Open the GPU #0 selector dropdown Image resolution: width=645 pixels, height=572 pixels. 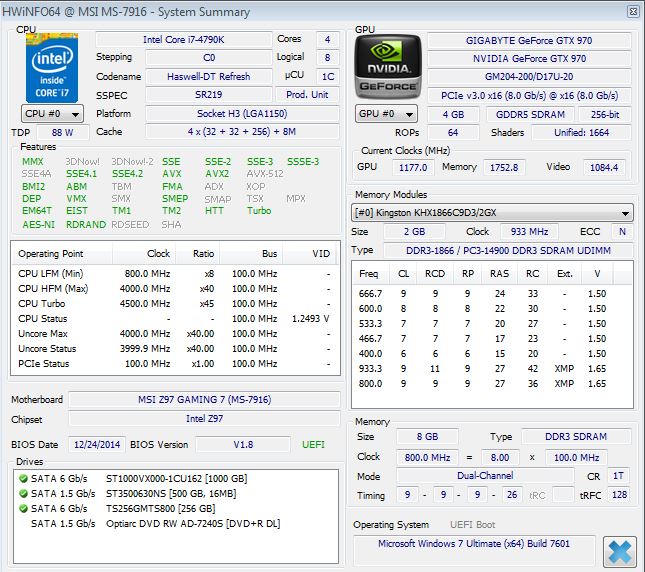point(386,114)
